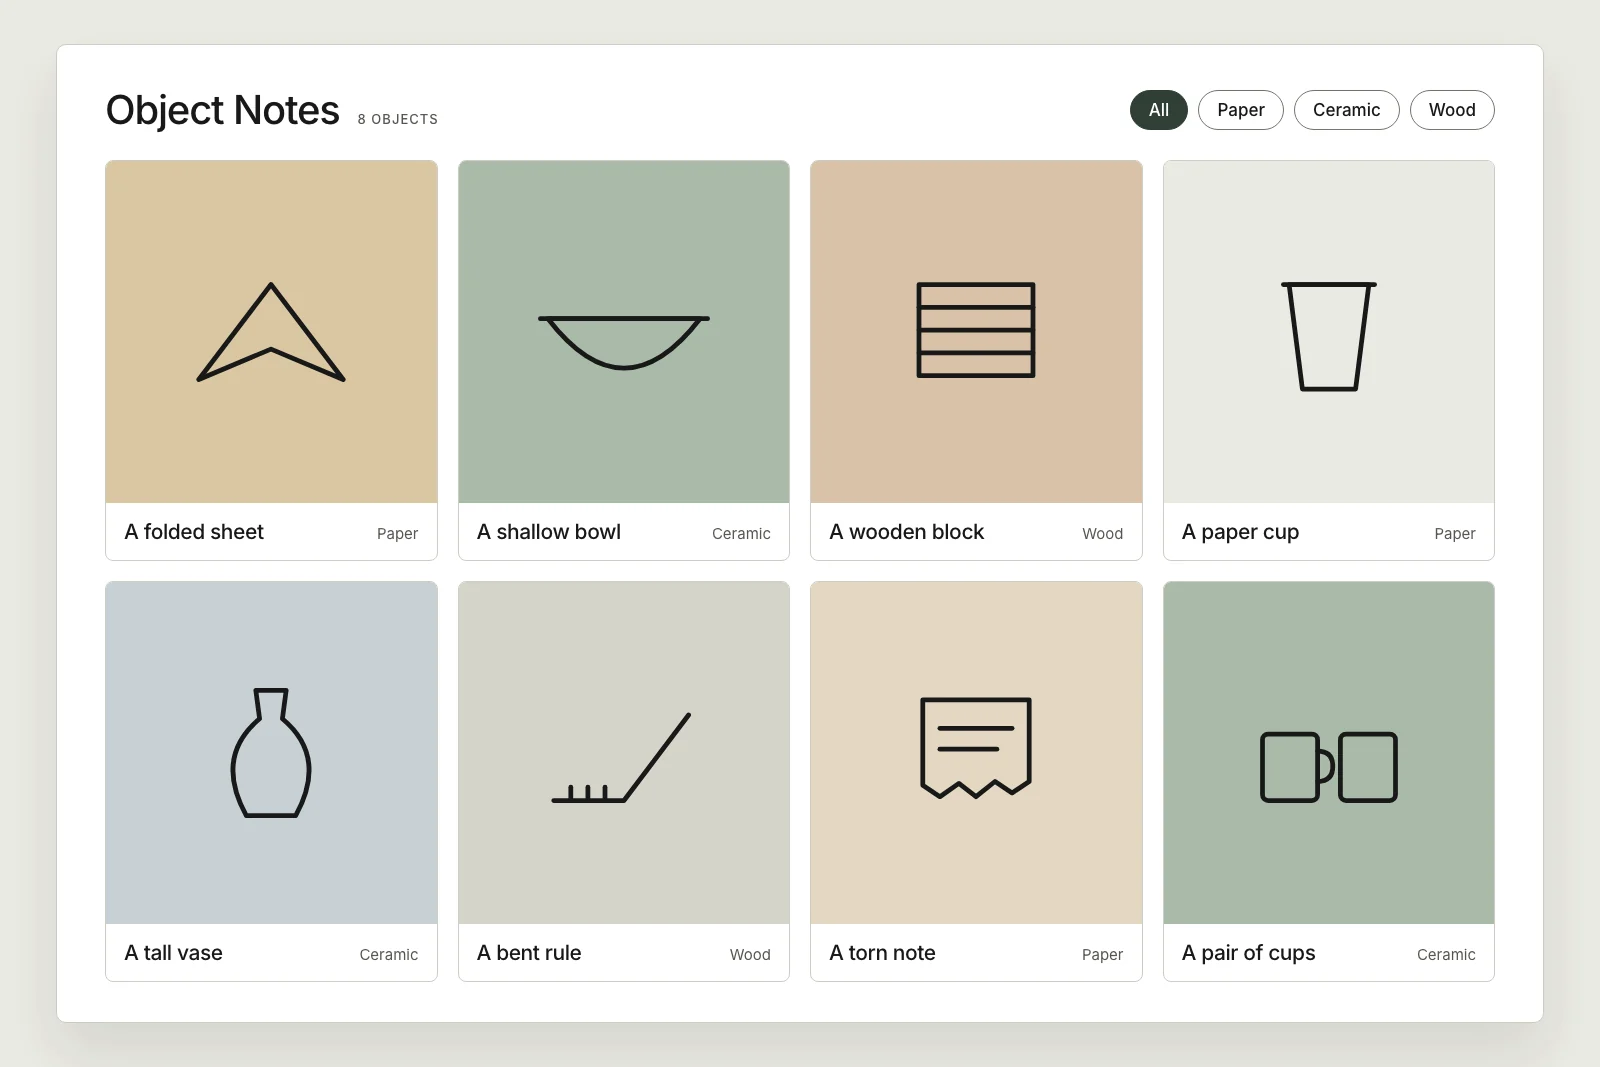Open the 'A folded sheet' title
The image size is (1600, 1067).
(194, 532)
